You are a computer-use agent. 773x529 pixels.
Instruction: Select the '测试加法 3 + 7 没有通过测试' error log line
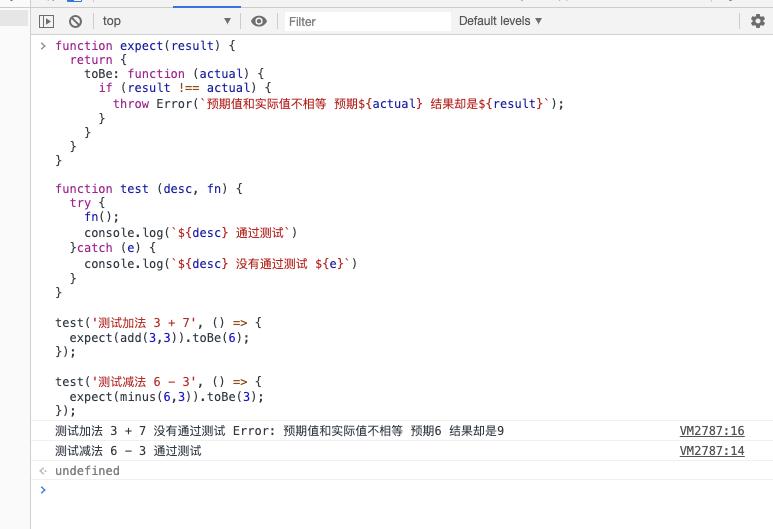click(280, 431)
